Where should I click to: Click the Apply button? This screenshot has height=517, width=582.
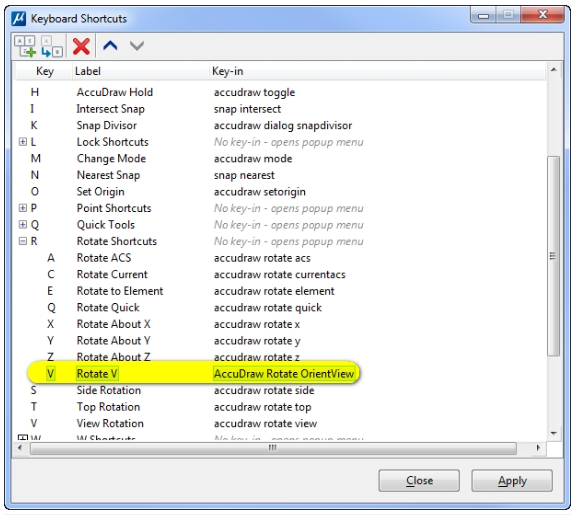(x=512, y=481)
